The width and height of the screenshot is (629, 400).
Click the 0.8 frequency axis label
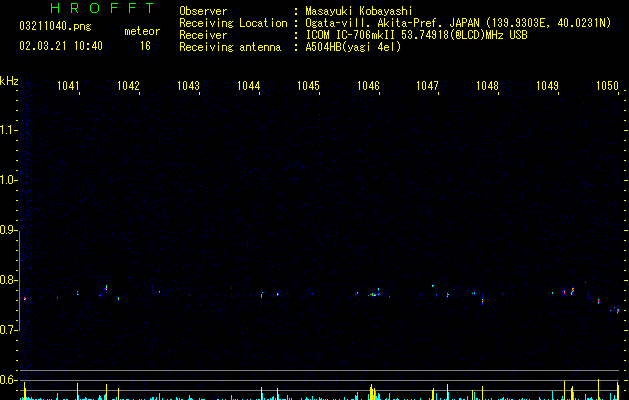(x=7, y=280)
